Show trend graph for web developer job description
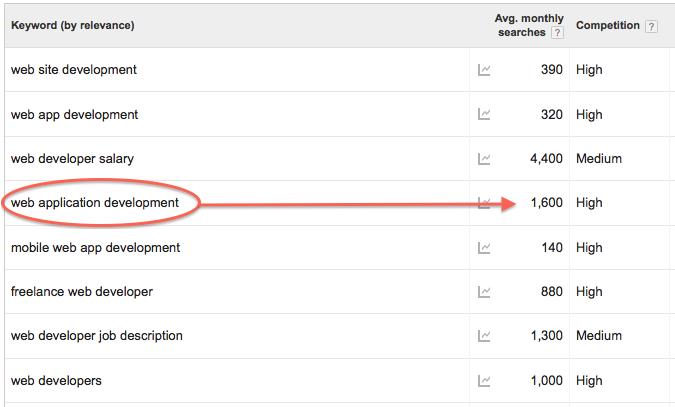Image resolution: width=675 pixels, height=407 pixels. point(484,336)
